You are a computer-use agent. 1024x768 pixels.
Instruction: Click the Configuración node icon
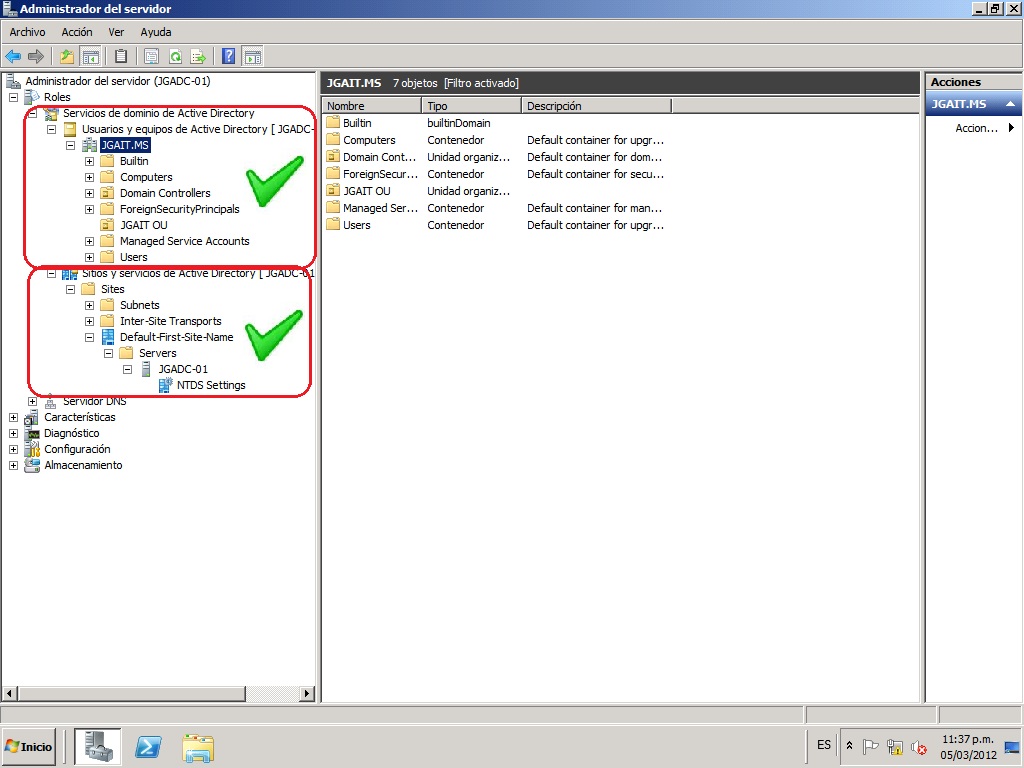click(32, 449)
